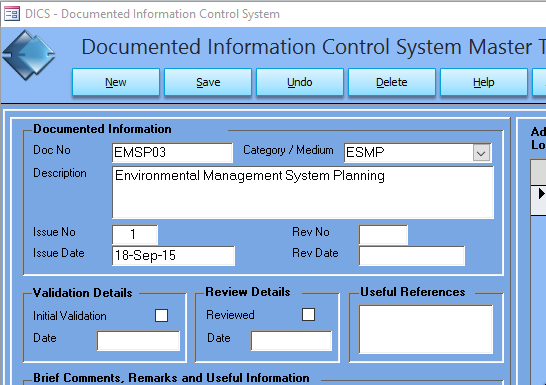Image resolution: width=546 pixels, height=385 pixels.
Task: Click the 'Validation Details' group heading
Action: [83, 293]
